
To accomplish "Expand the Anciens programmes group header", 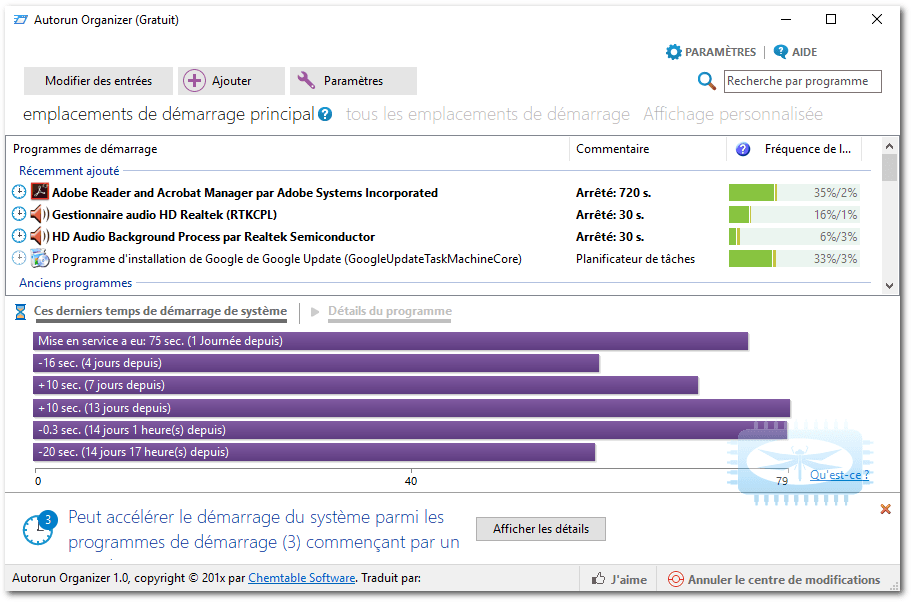I will point(76,283).
